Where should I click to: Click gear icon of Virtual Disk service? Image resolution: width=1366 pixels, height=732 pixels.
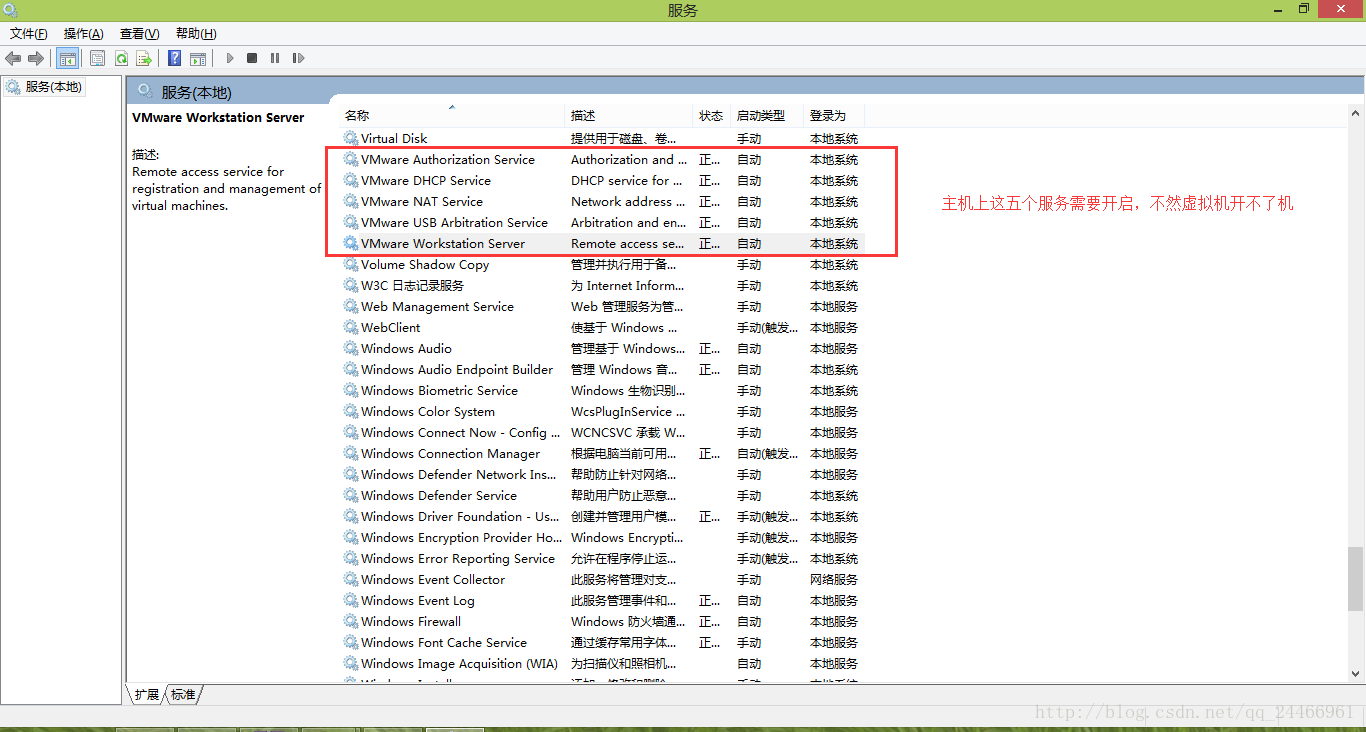point(351,138)
